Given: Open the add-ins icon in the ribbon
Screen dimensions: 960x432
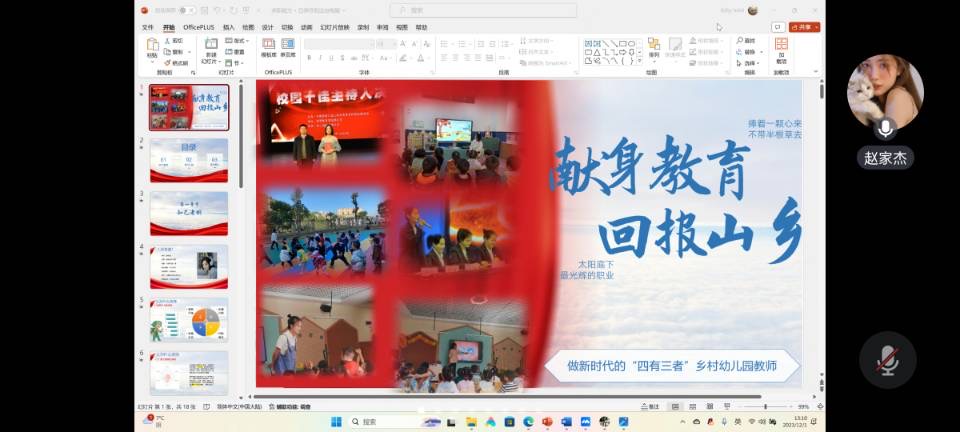Looking at the screenshot, I should [x=781, y=48].
